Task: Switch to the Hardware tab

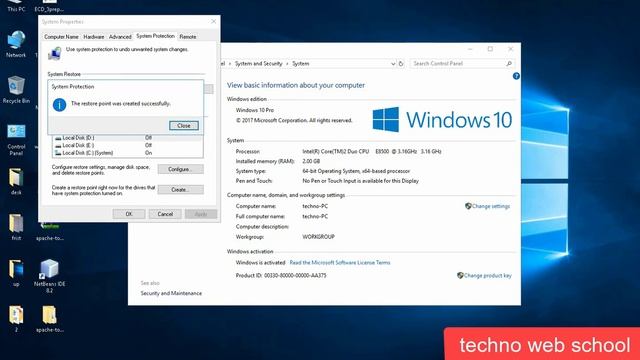Action: 93,37
